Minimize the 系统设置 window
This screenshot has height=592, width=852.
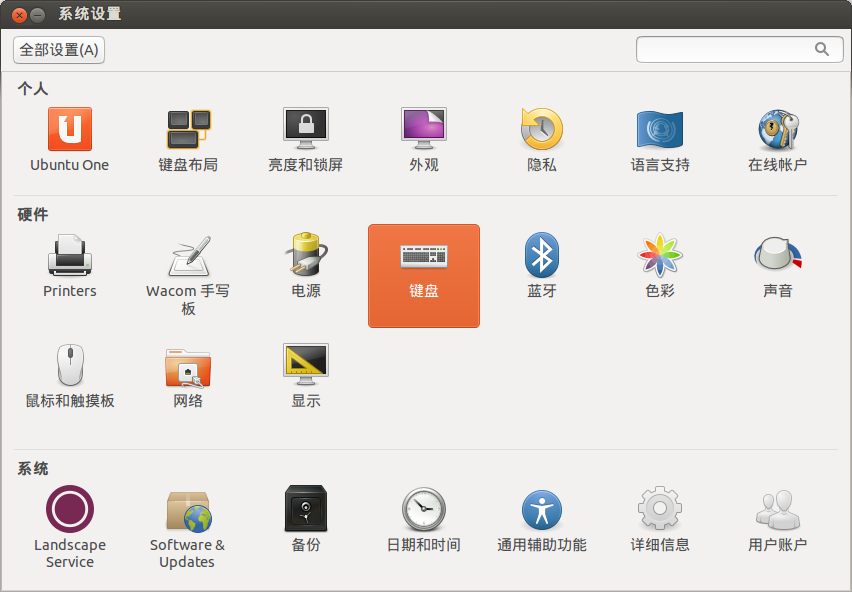[x=37, y=15]
